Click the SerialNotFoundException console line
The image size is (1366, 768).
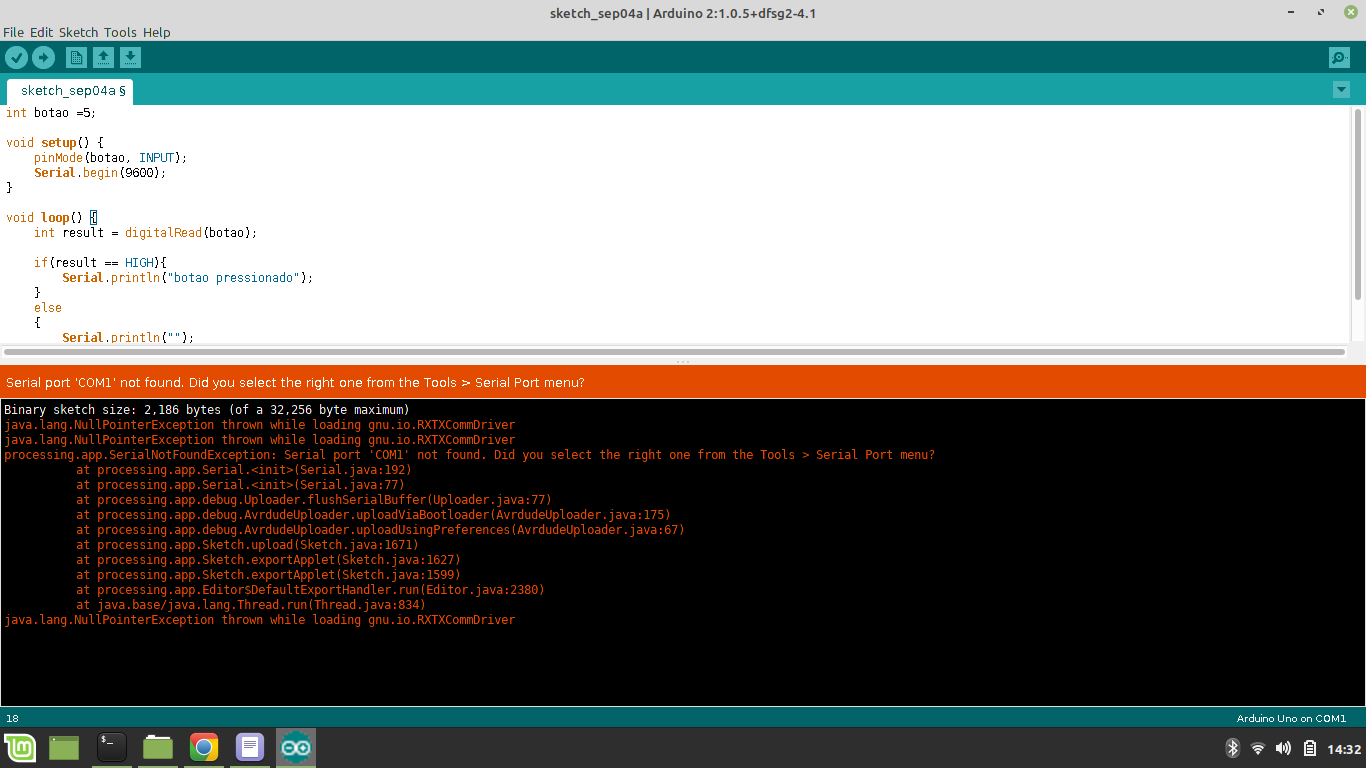[x=470, y=455]
